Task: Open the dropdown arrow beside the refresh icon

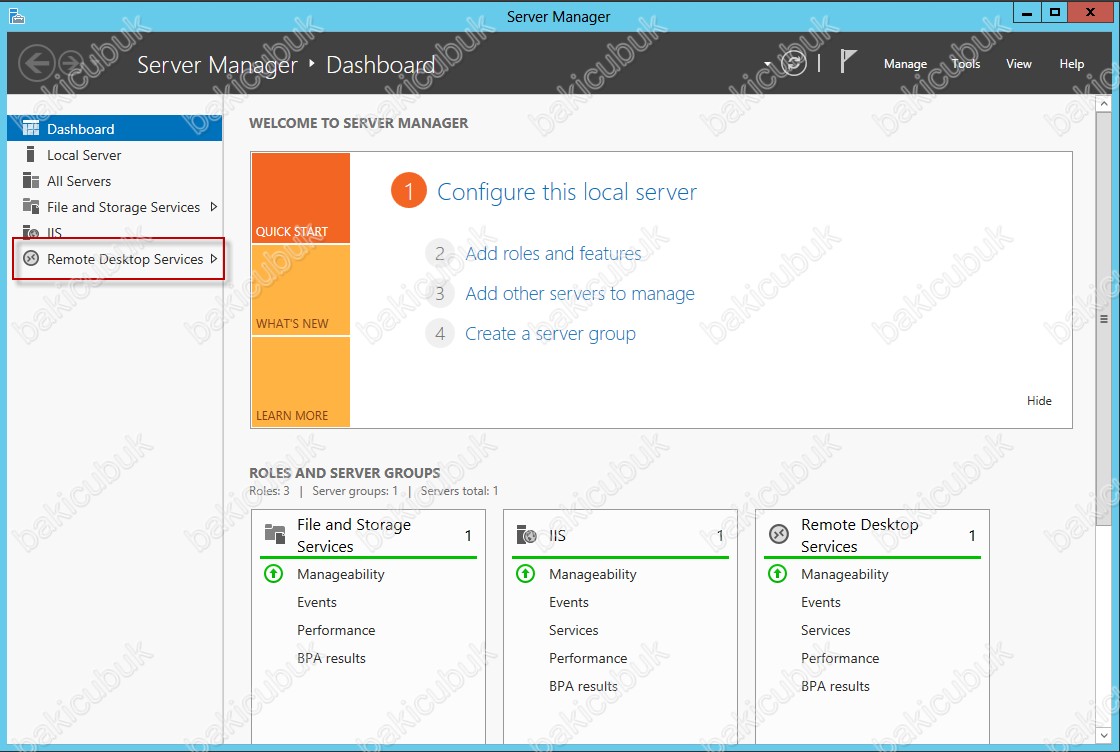Action: coord(768,64)
